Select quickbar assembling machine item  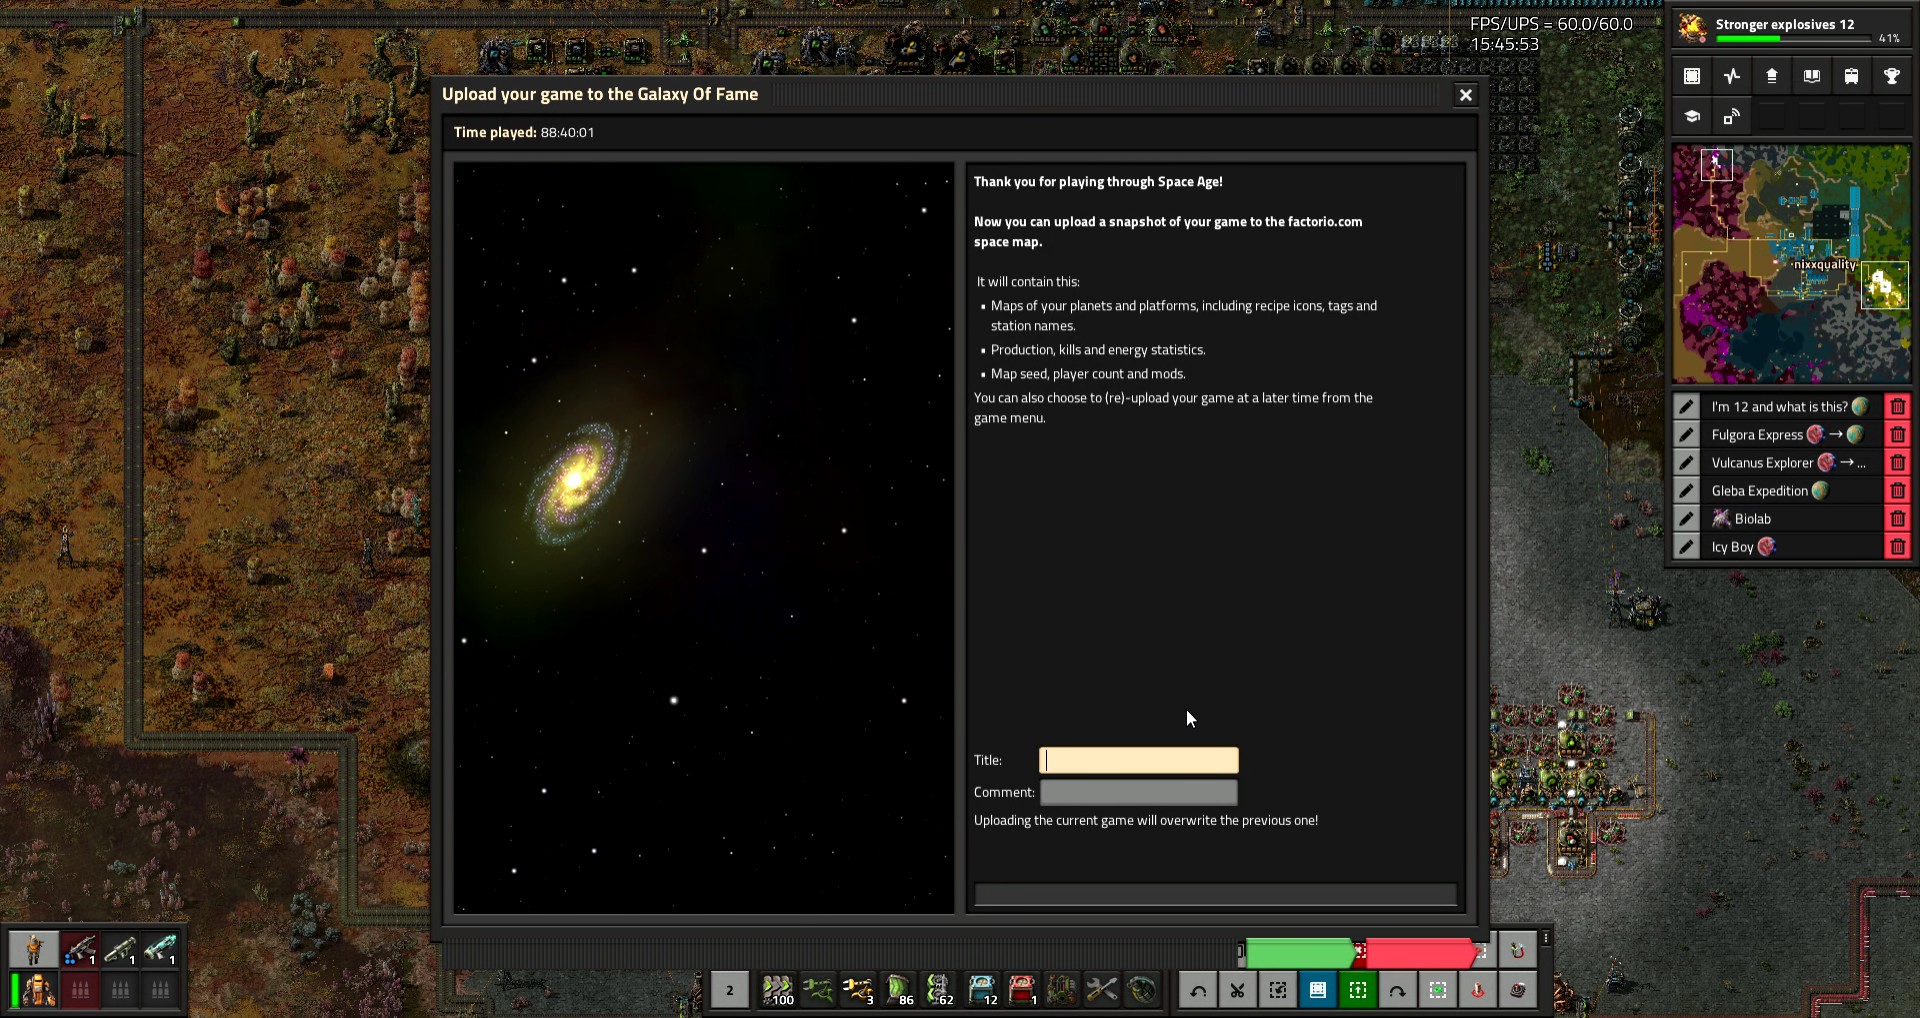point(1062,990)
